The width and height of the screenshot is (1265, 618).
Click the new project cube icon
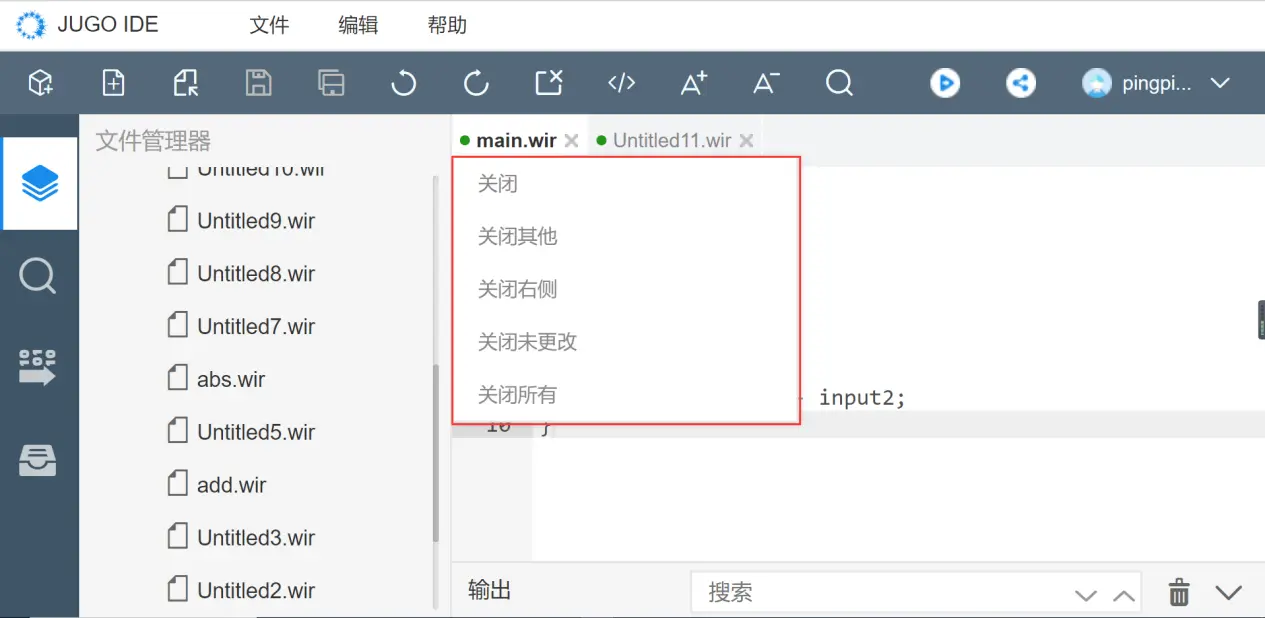(x=41, y=83)
